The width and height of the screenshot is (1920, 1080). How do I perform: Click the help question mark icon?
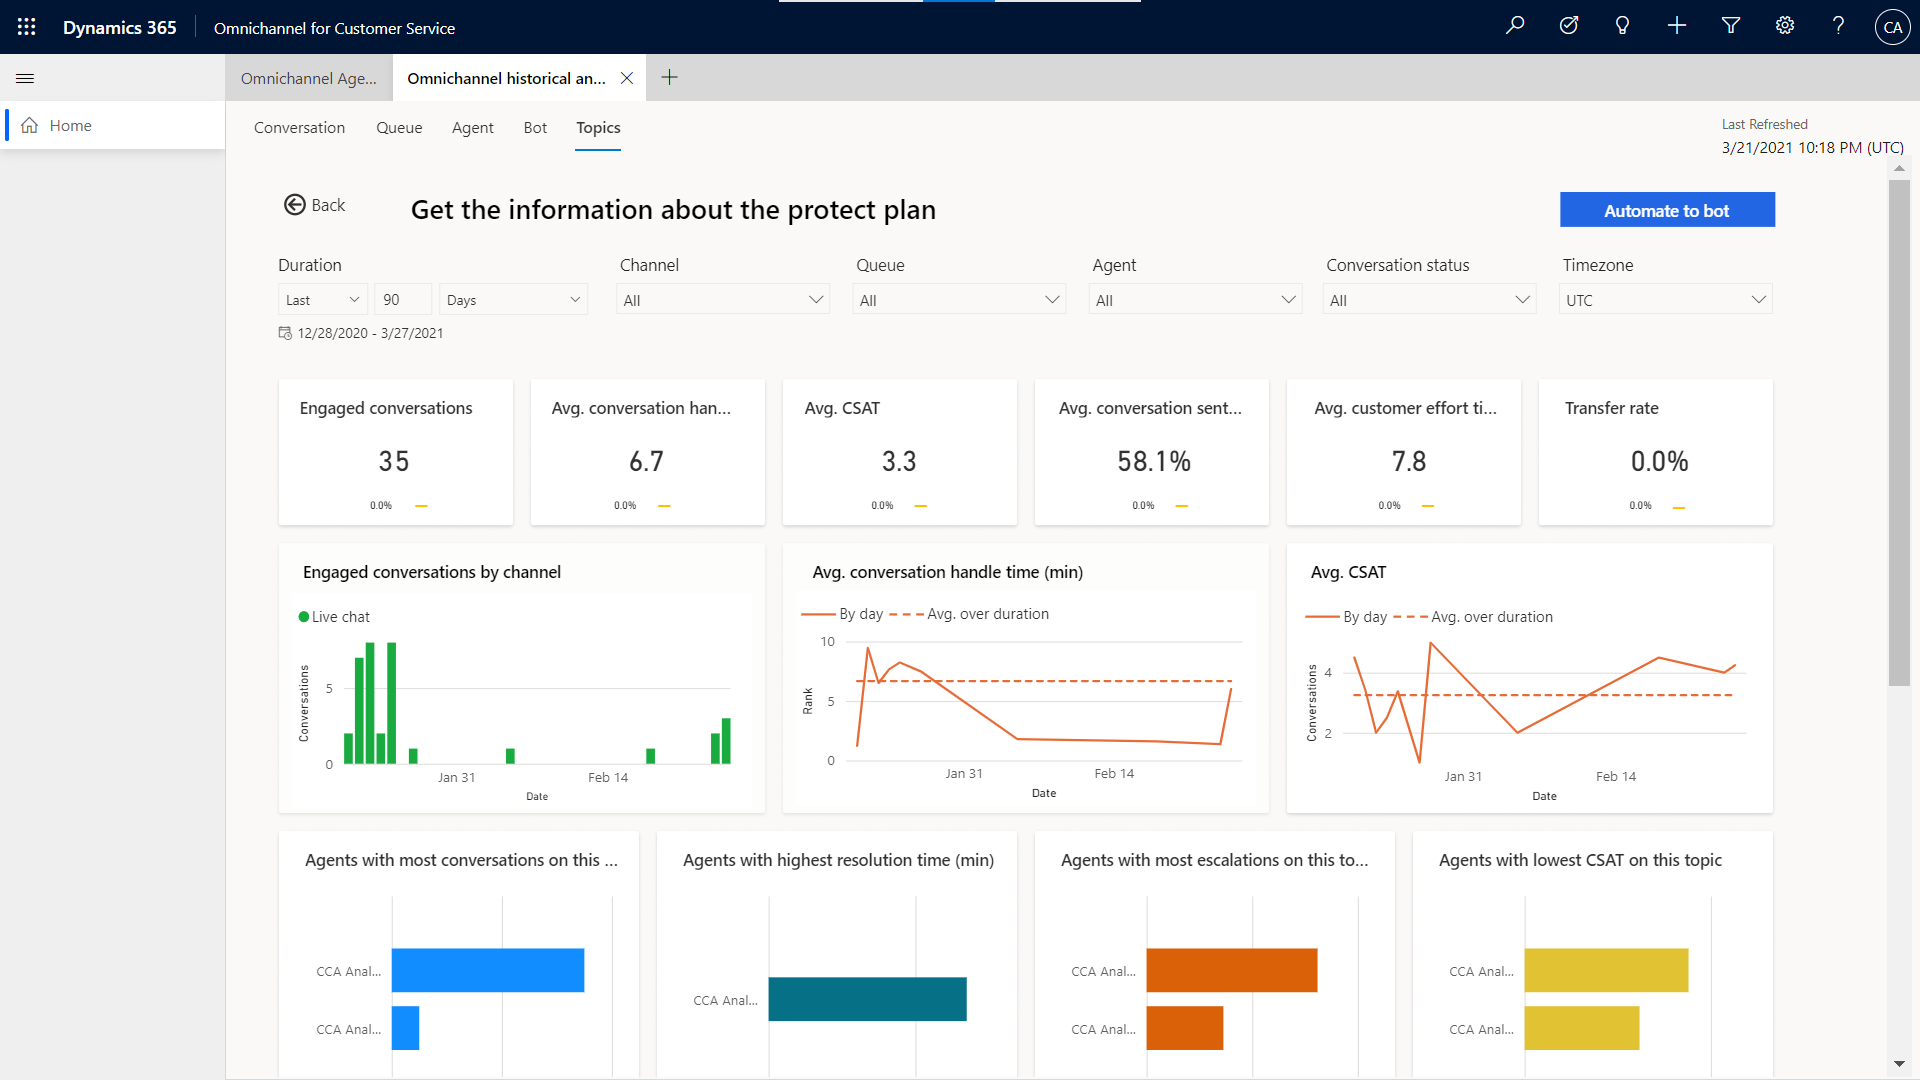click(x=1838, y=26)
